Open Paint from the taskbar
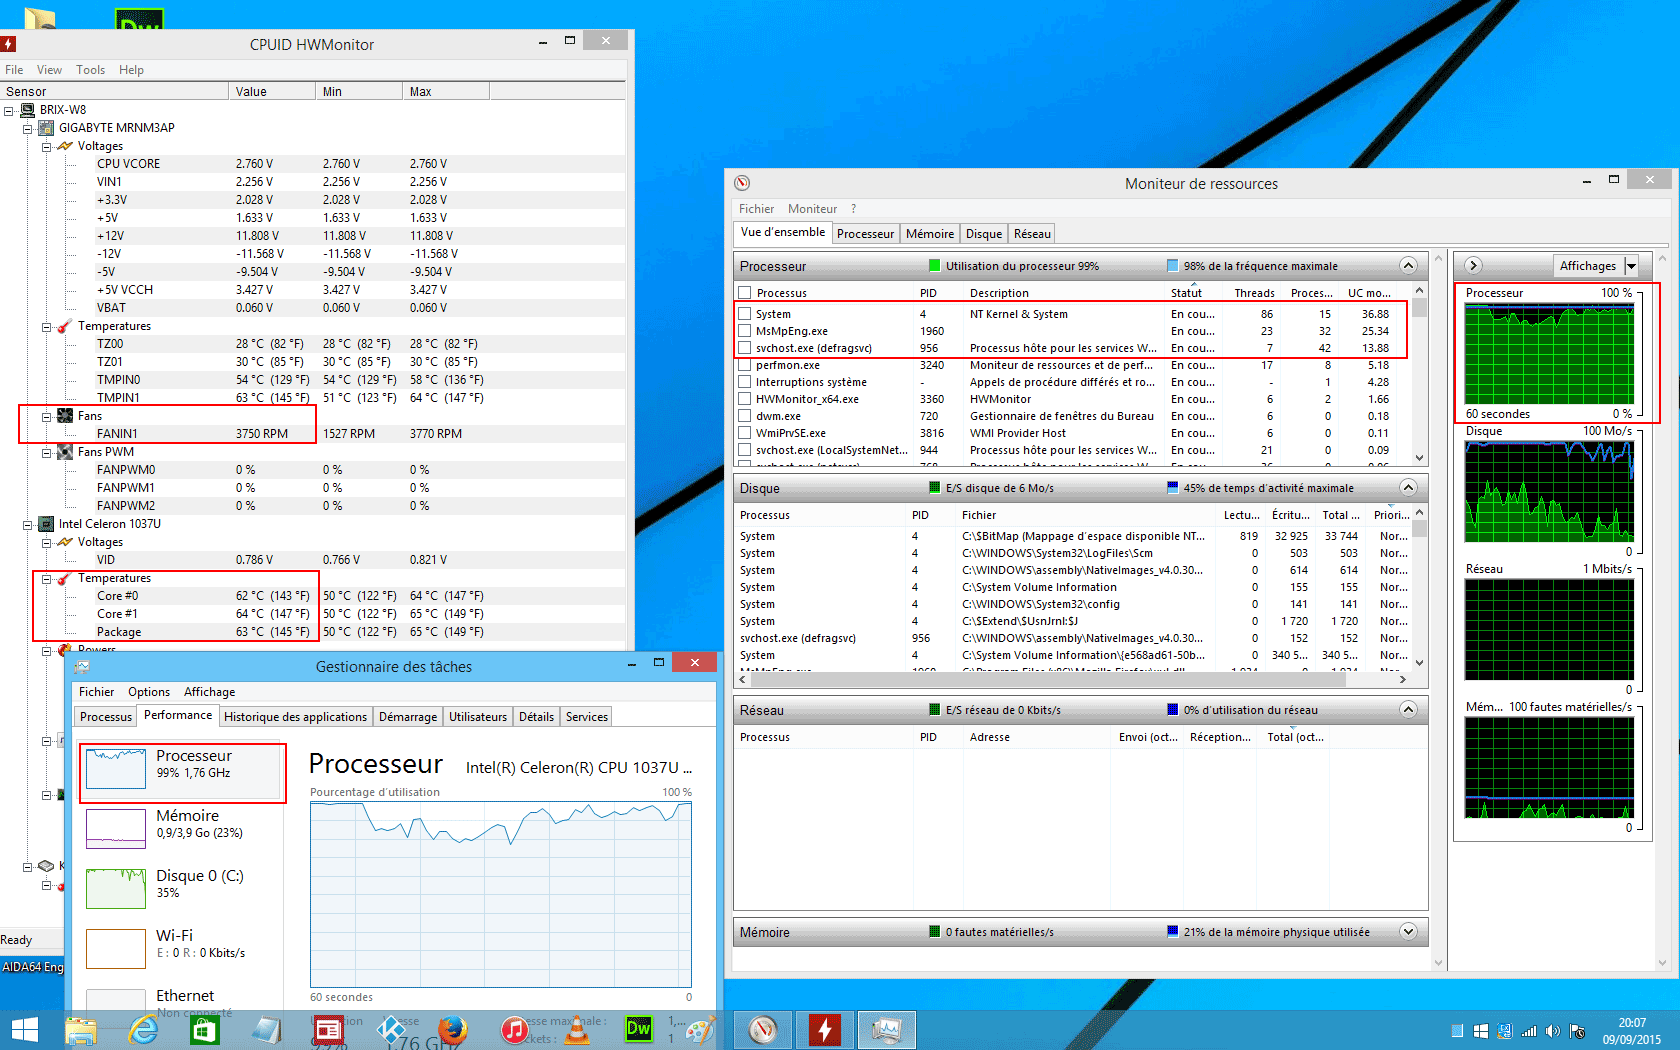This screenshot has height=1050, width=1680. [700, 1030]
